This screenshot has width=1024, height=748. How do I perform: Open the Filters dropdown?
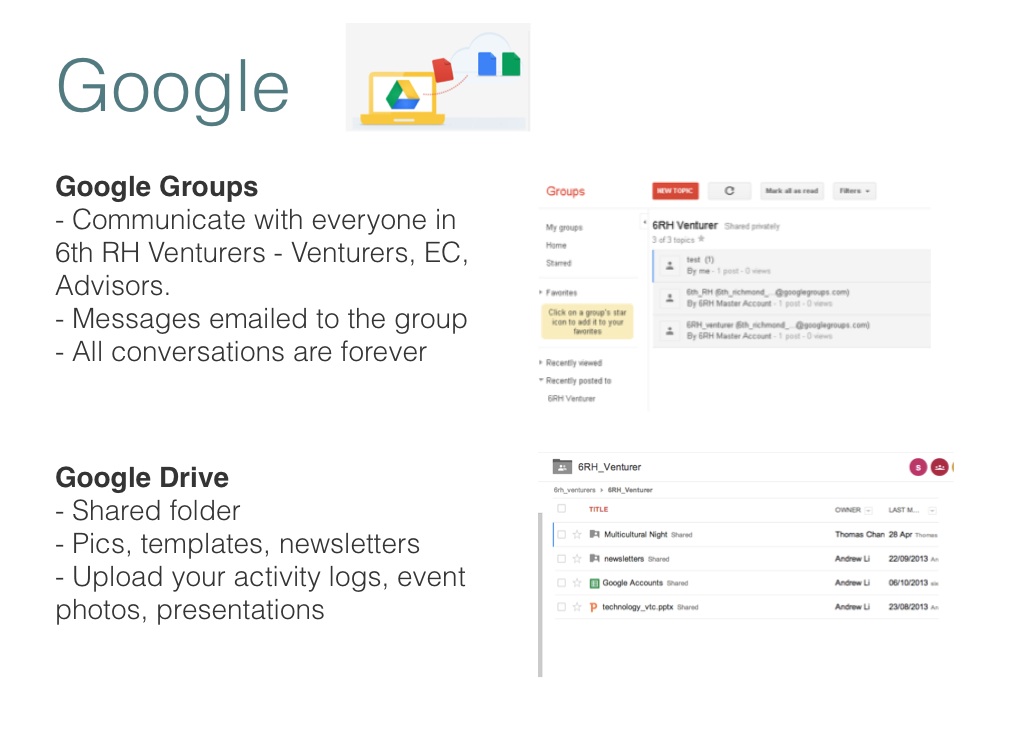[854, 191]
